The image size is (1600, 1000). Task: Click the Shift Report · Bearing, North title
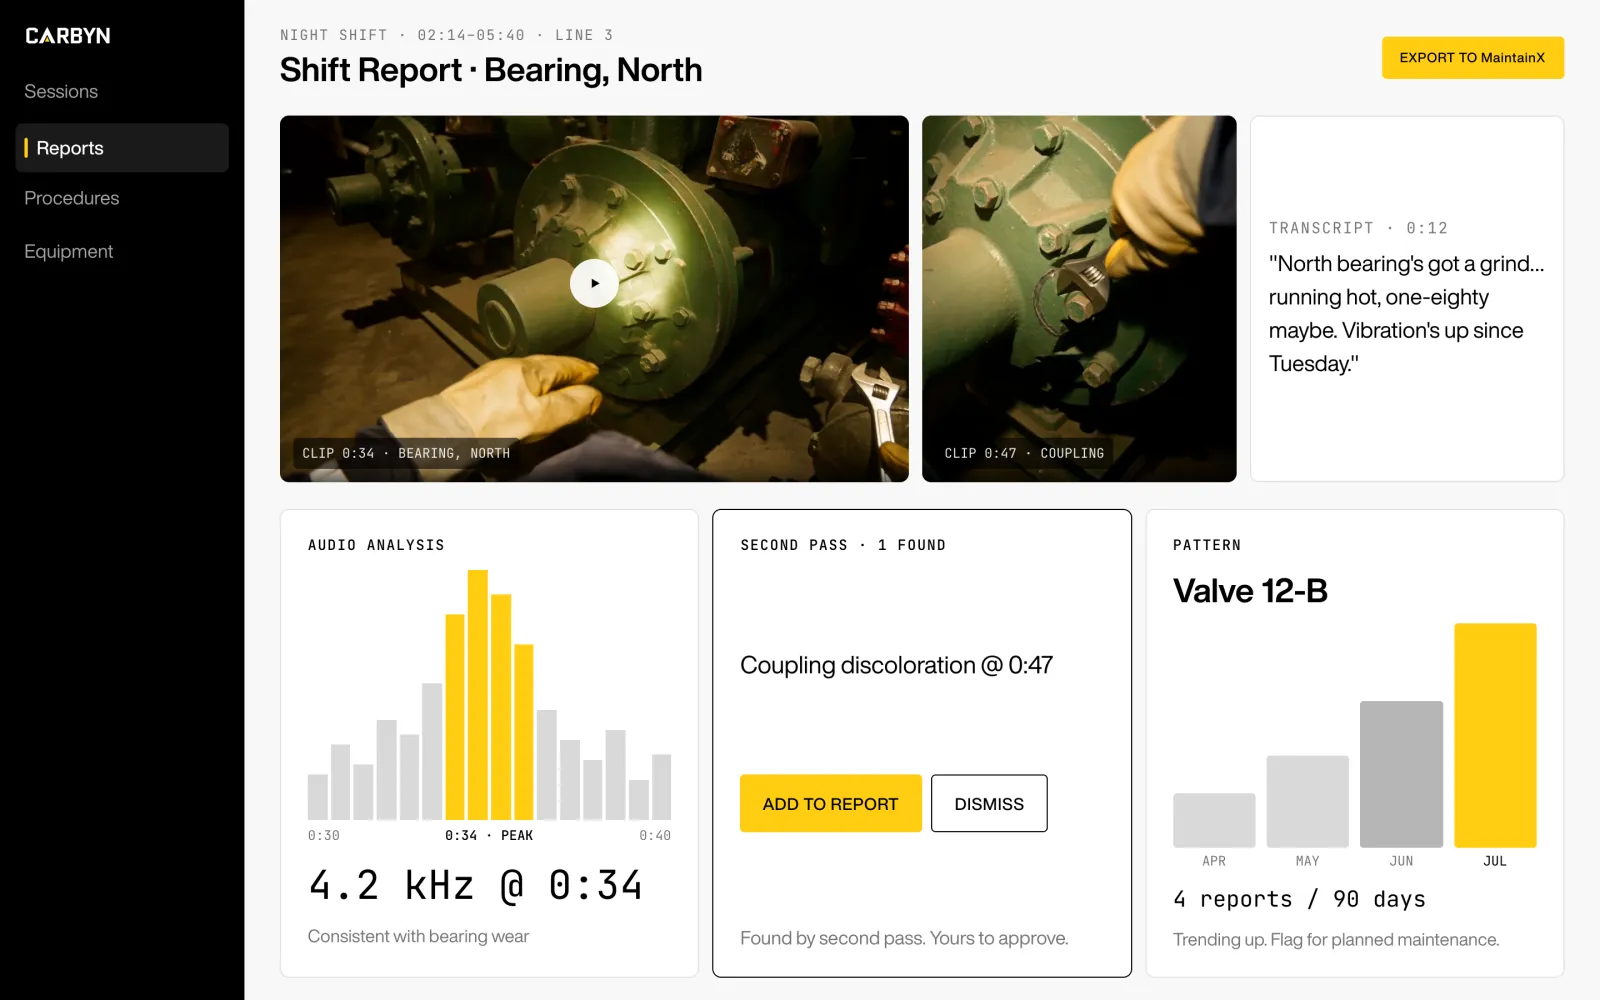pos(491,70)
